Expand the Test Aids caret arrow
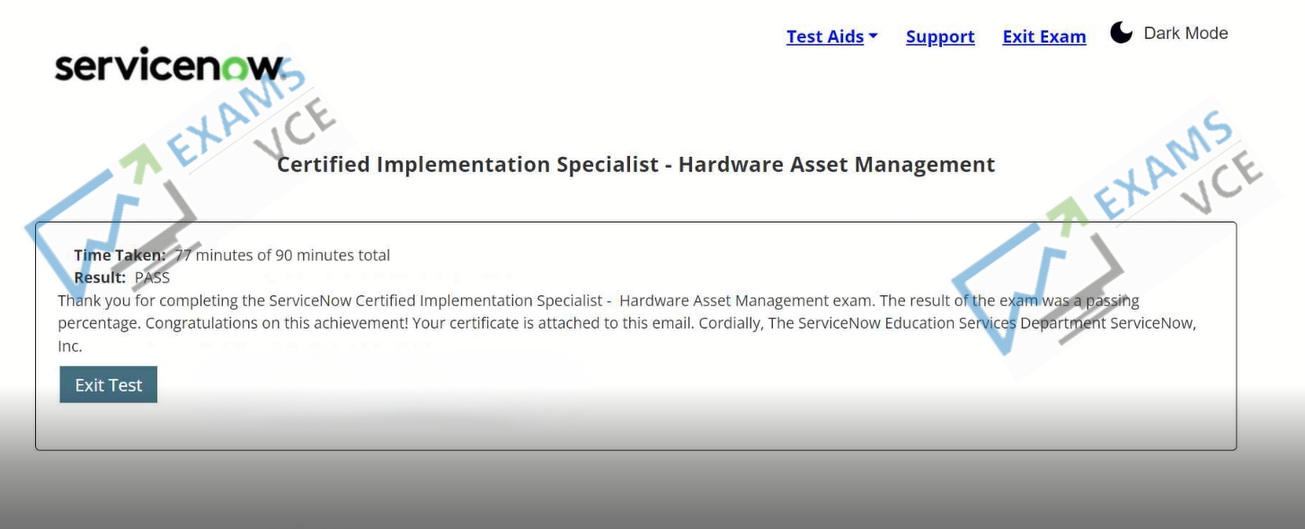The height and width of the screenshot is (529, 1305). point(873,36)
